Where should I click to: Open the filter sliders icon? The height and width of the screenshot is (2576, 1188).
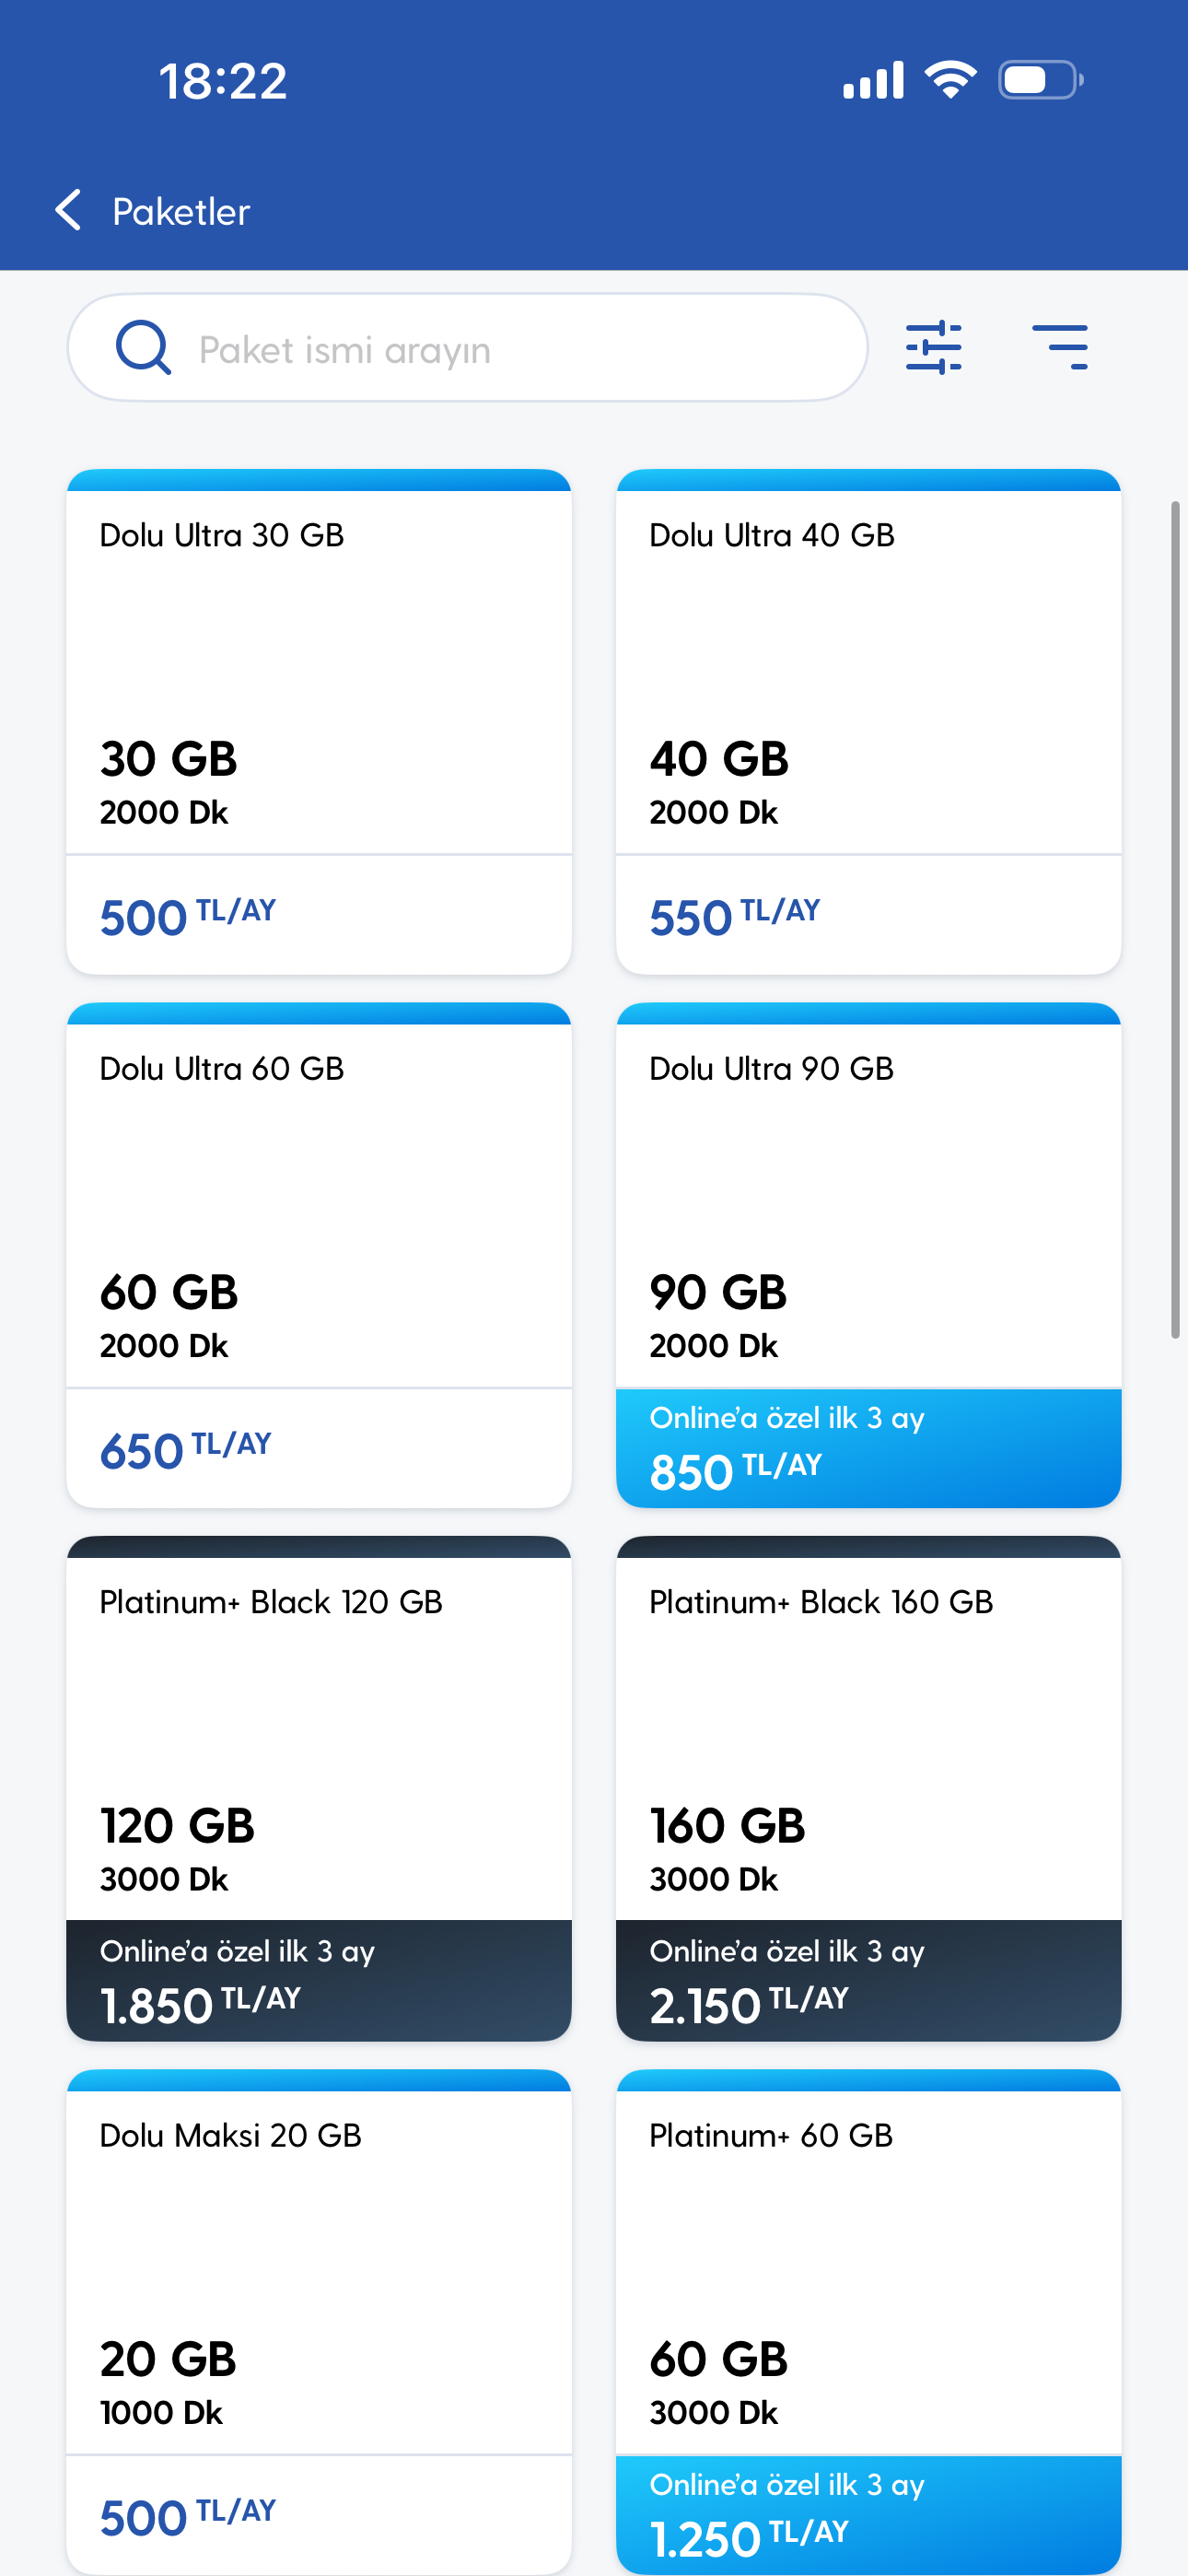coord(933,348)
